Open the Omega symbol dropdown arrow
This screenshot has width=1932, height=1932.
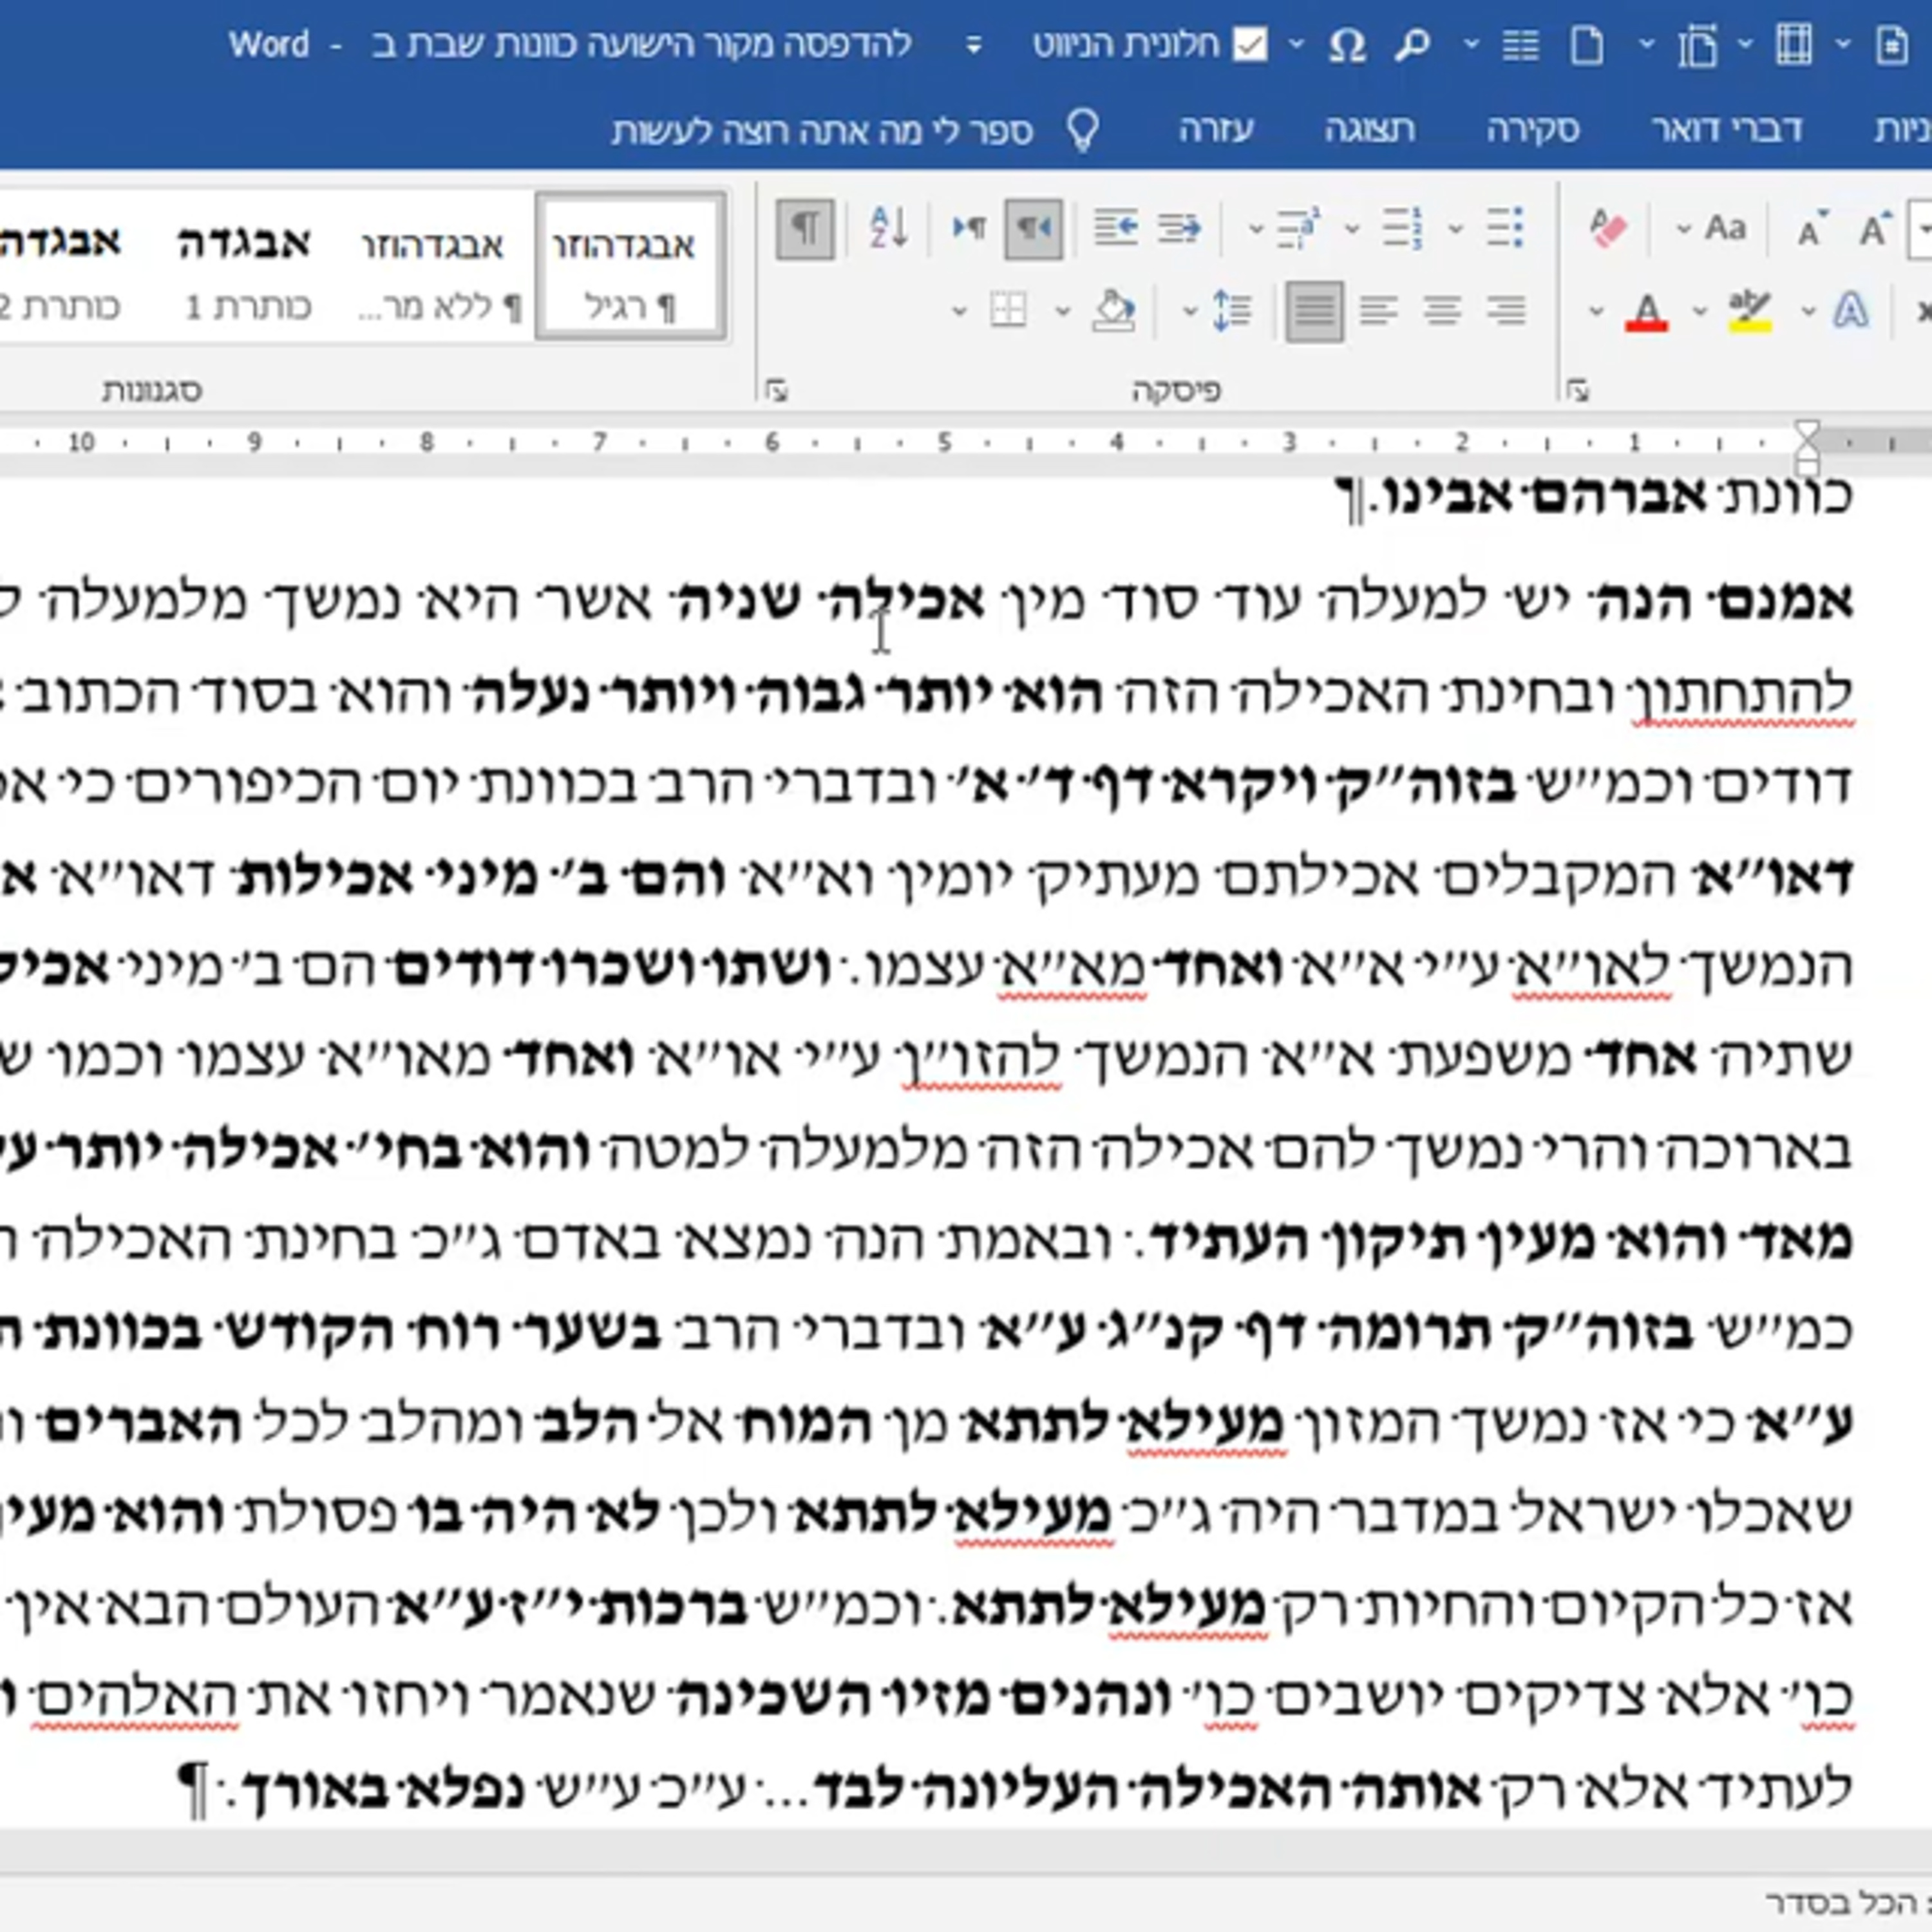point(1296,45)
